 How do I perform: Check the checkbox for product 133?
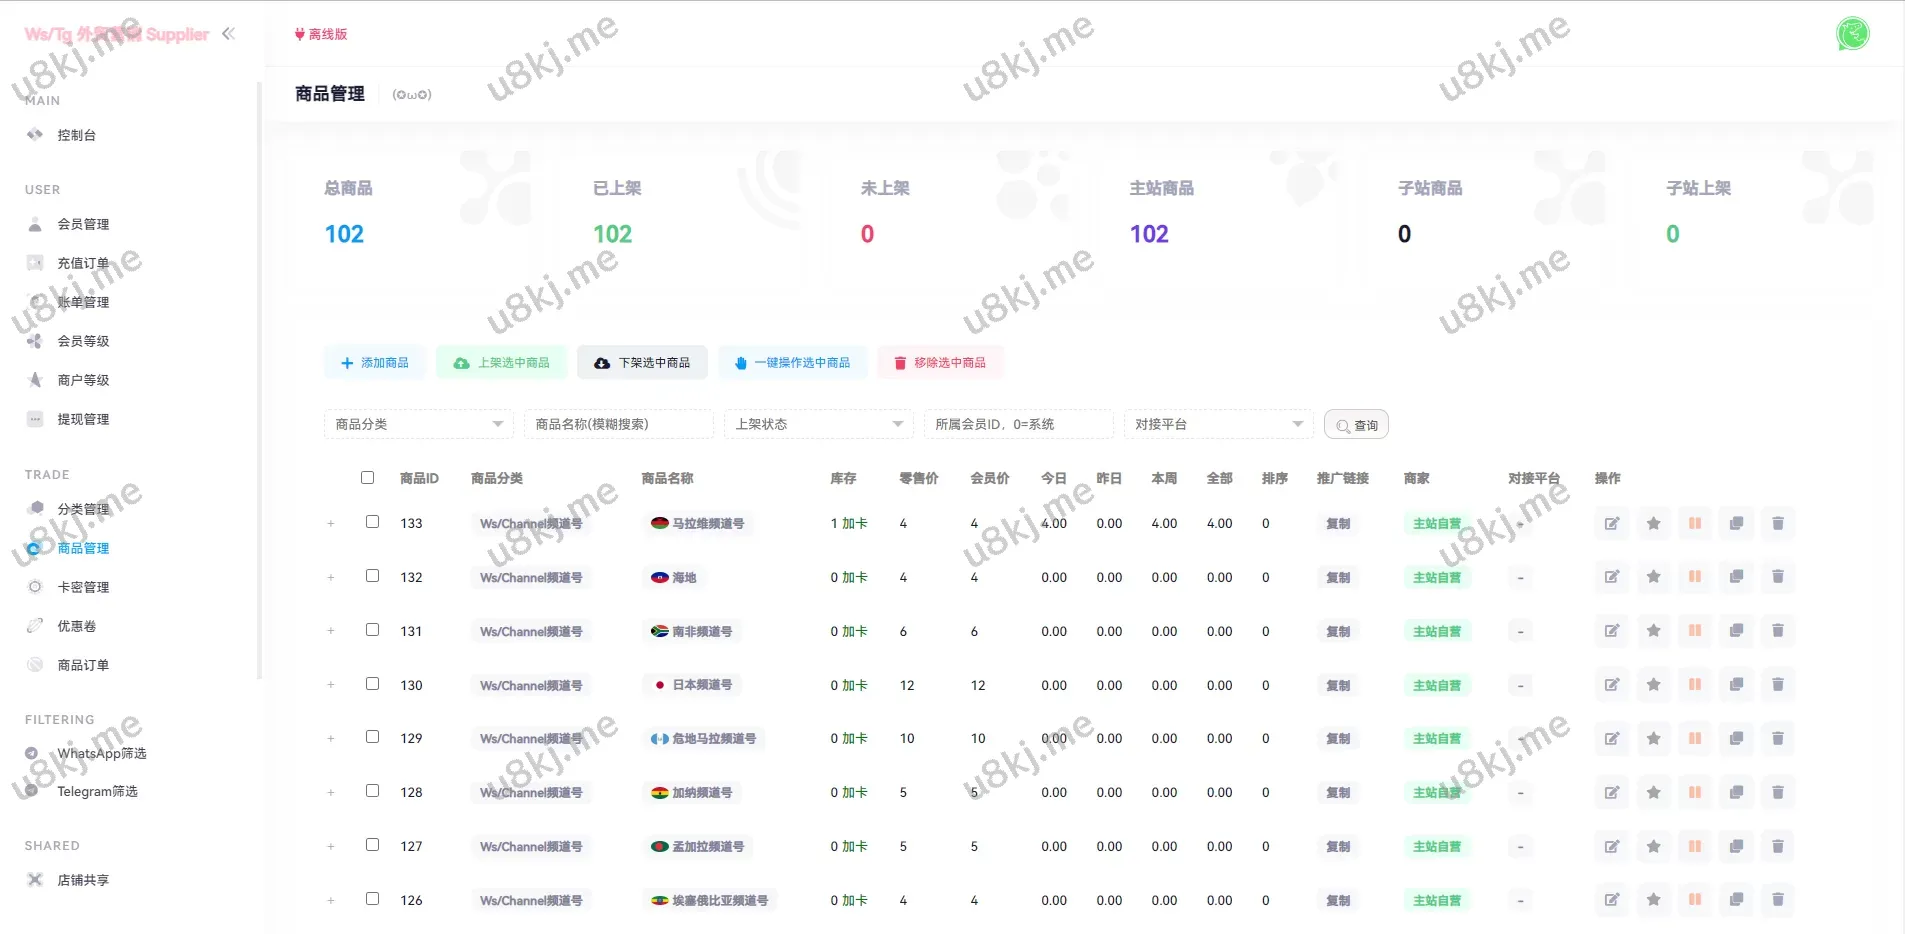[373, 522]
